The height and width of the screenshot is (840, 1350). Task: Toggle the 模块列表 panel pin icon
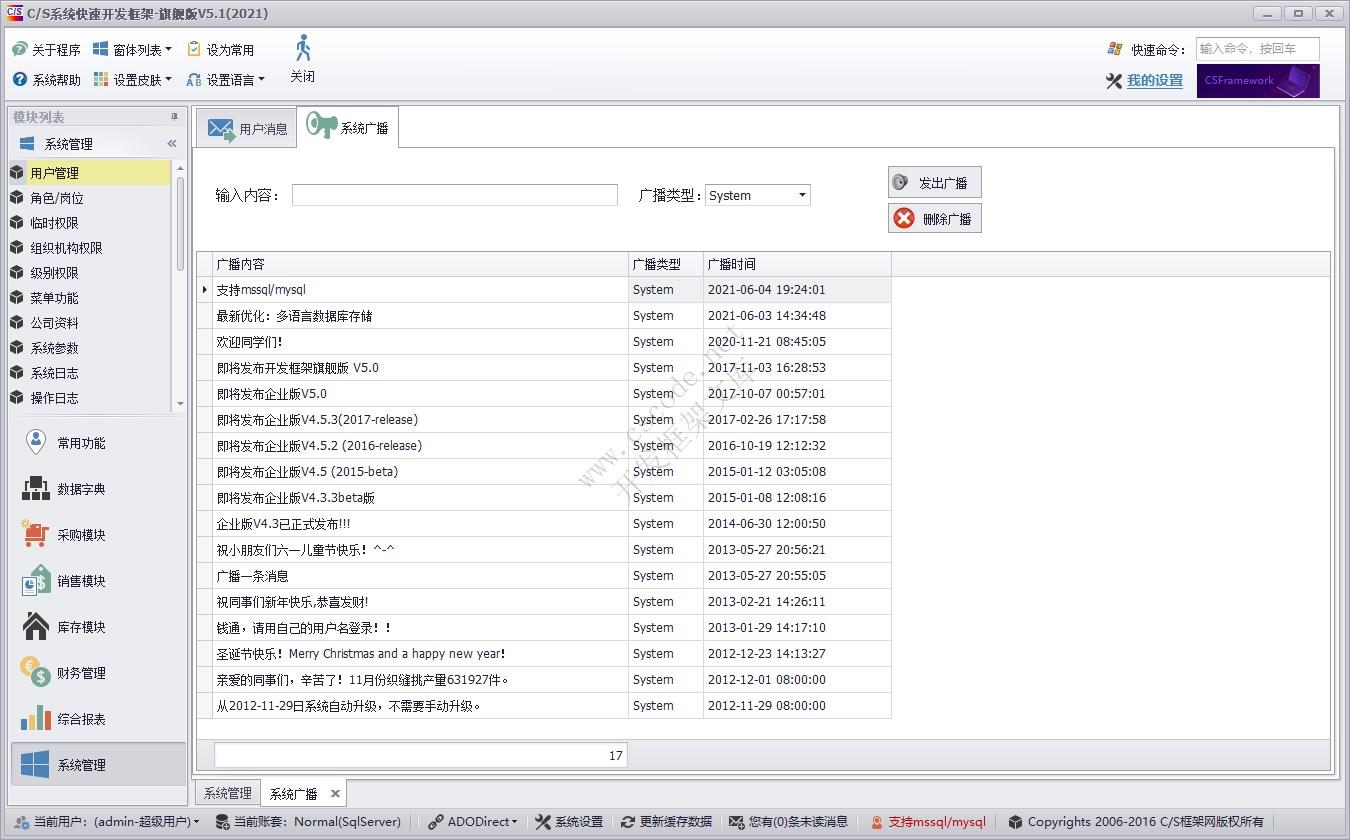tap(173, 117)
